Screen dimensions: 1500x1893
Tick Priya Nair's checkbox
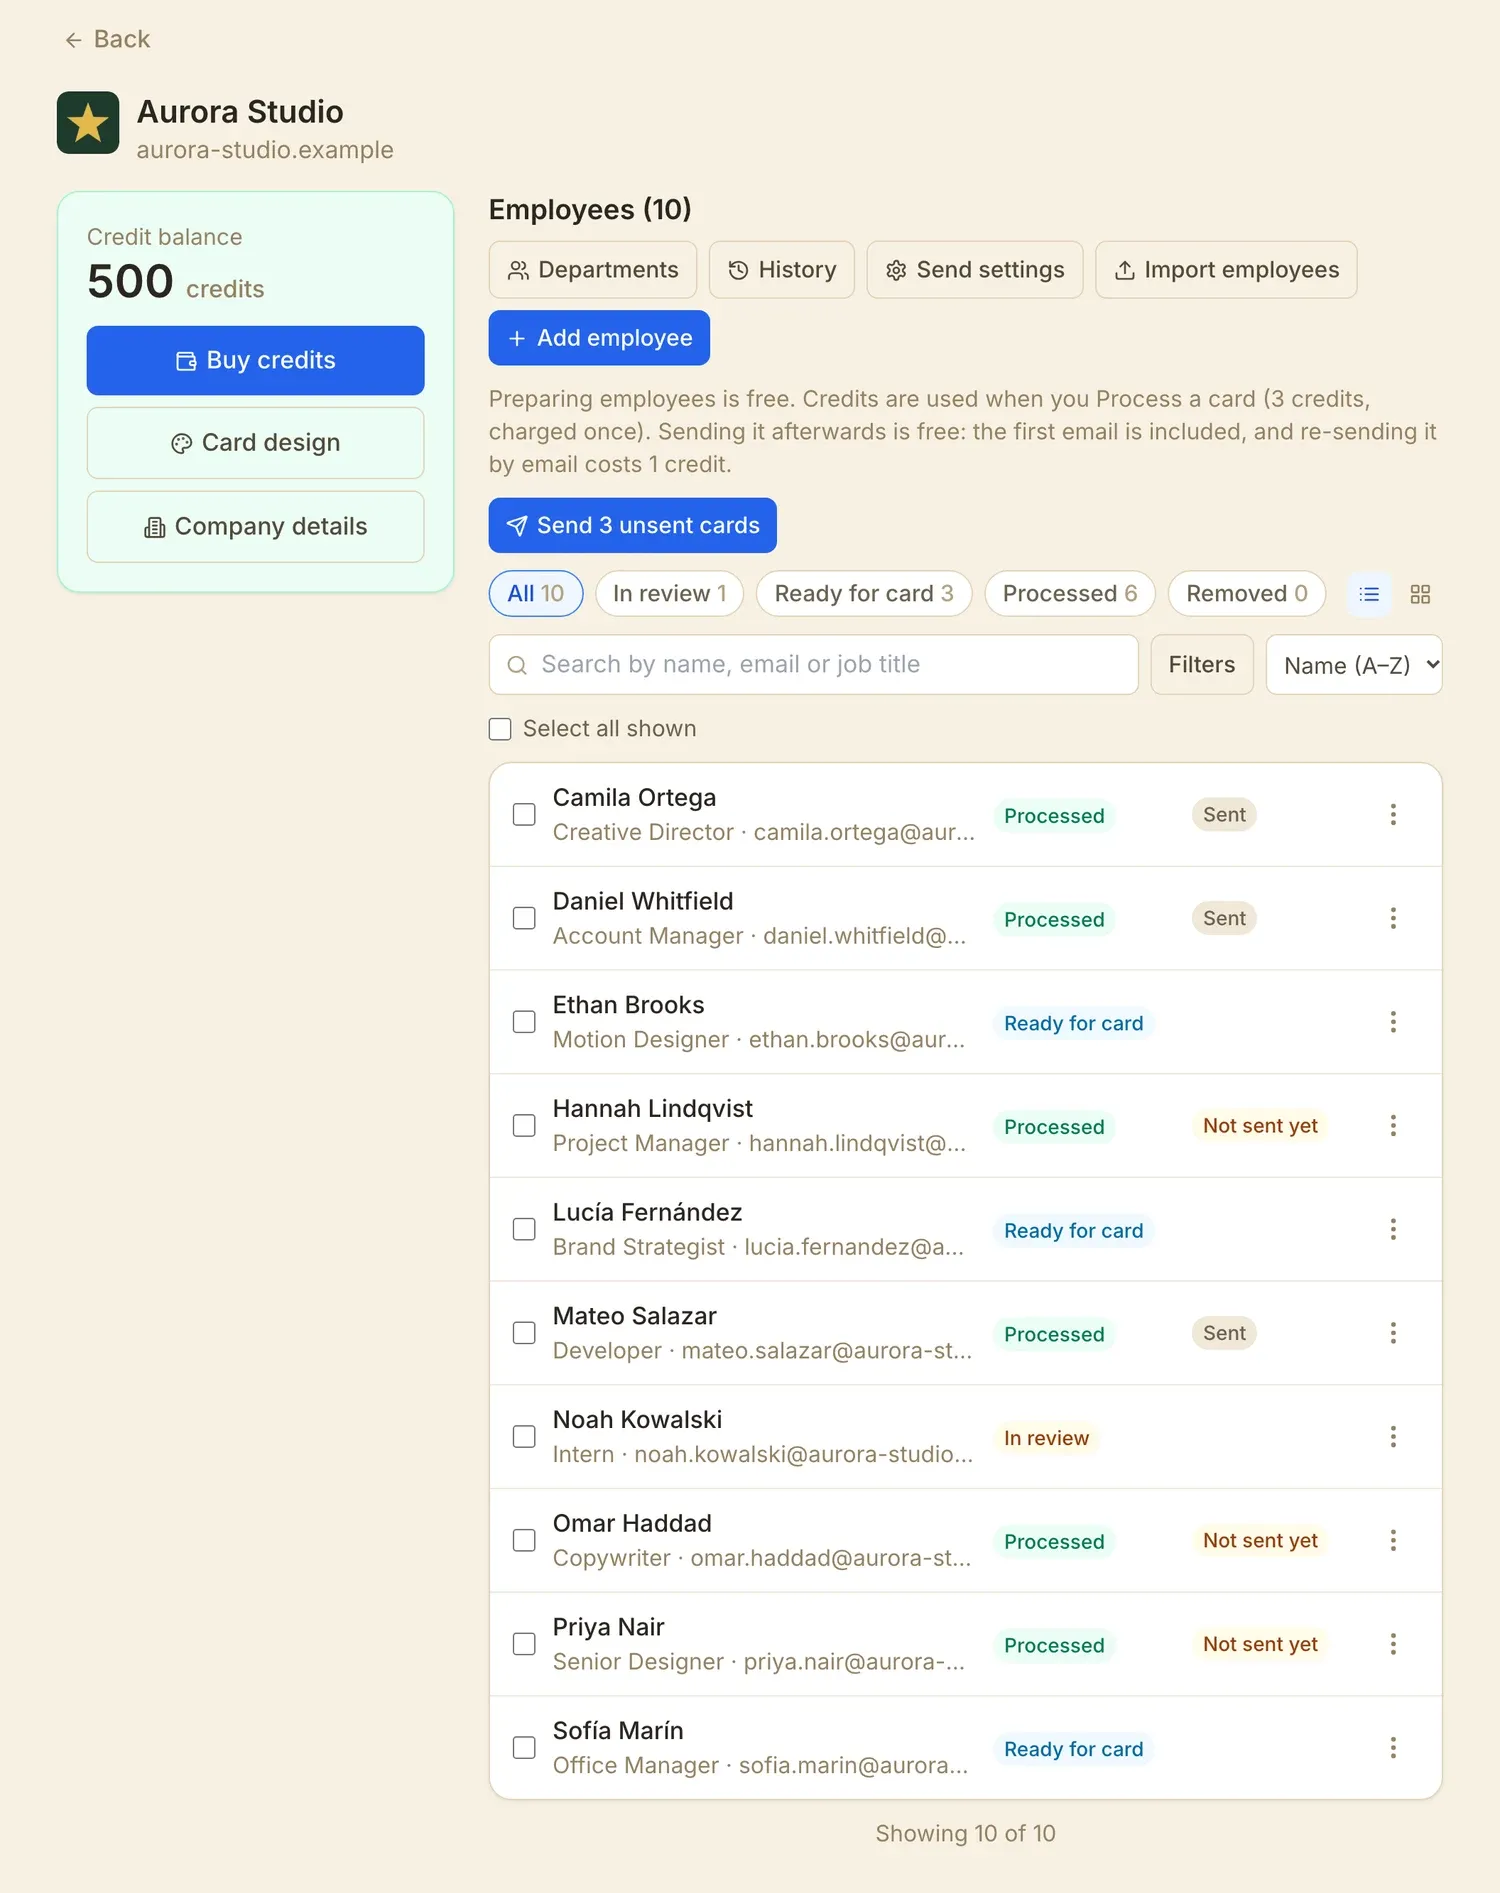point(524,1644)
